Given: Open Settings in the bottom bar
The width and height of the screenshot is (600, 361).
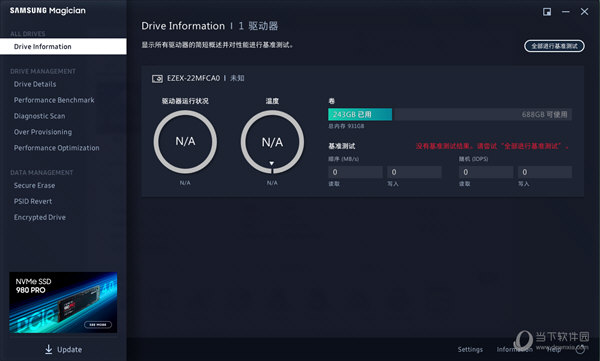Looking at the screenshot, I should (470, 350).
